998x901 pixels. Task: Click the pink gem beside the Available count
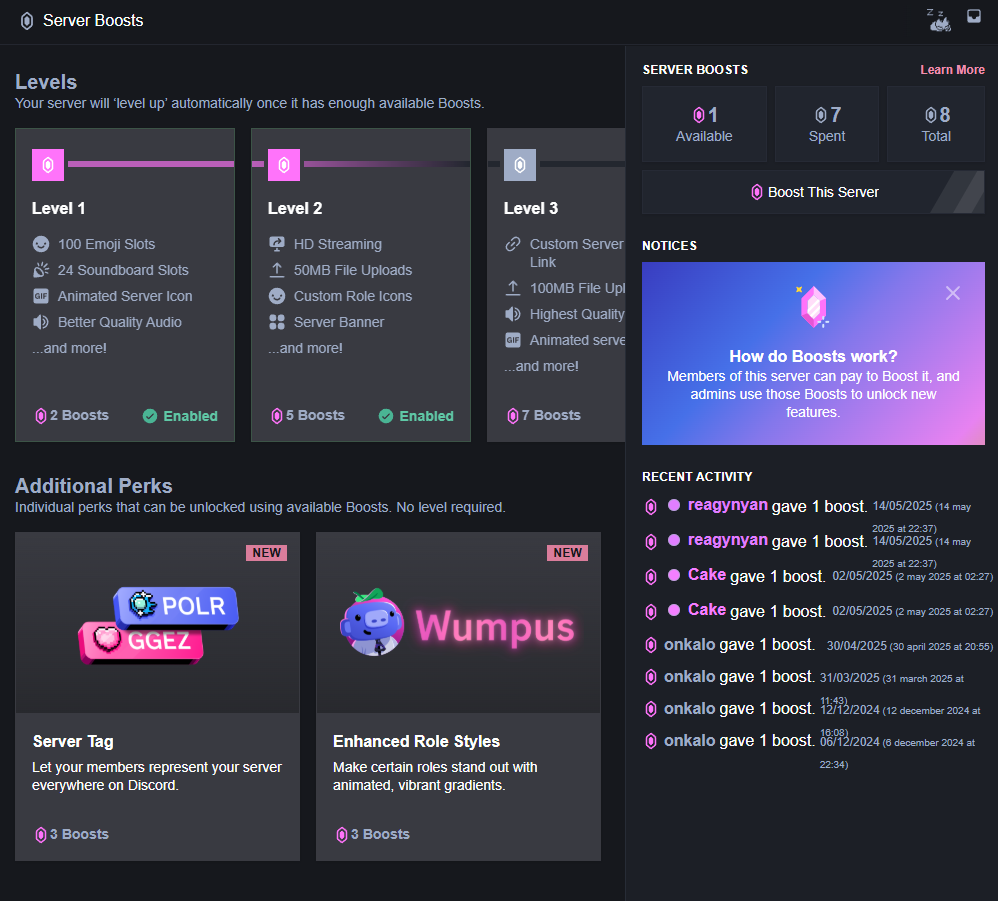[x=699, y=115]
